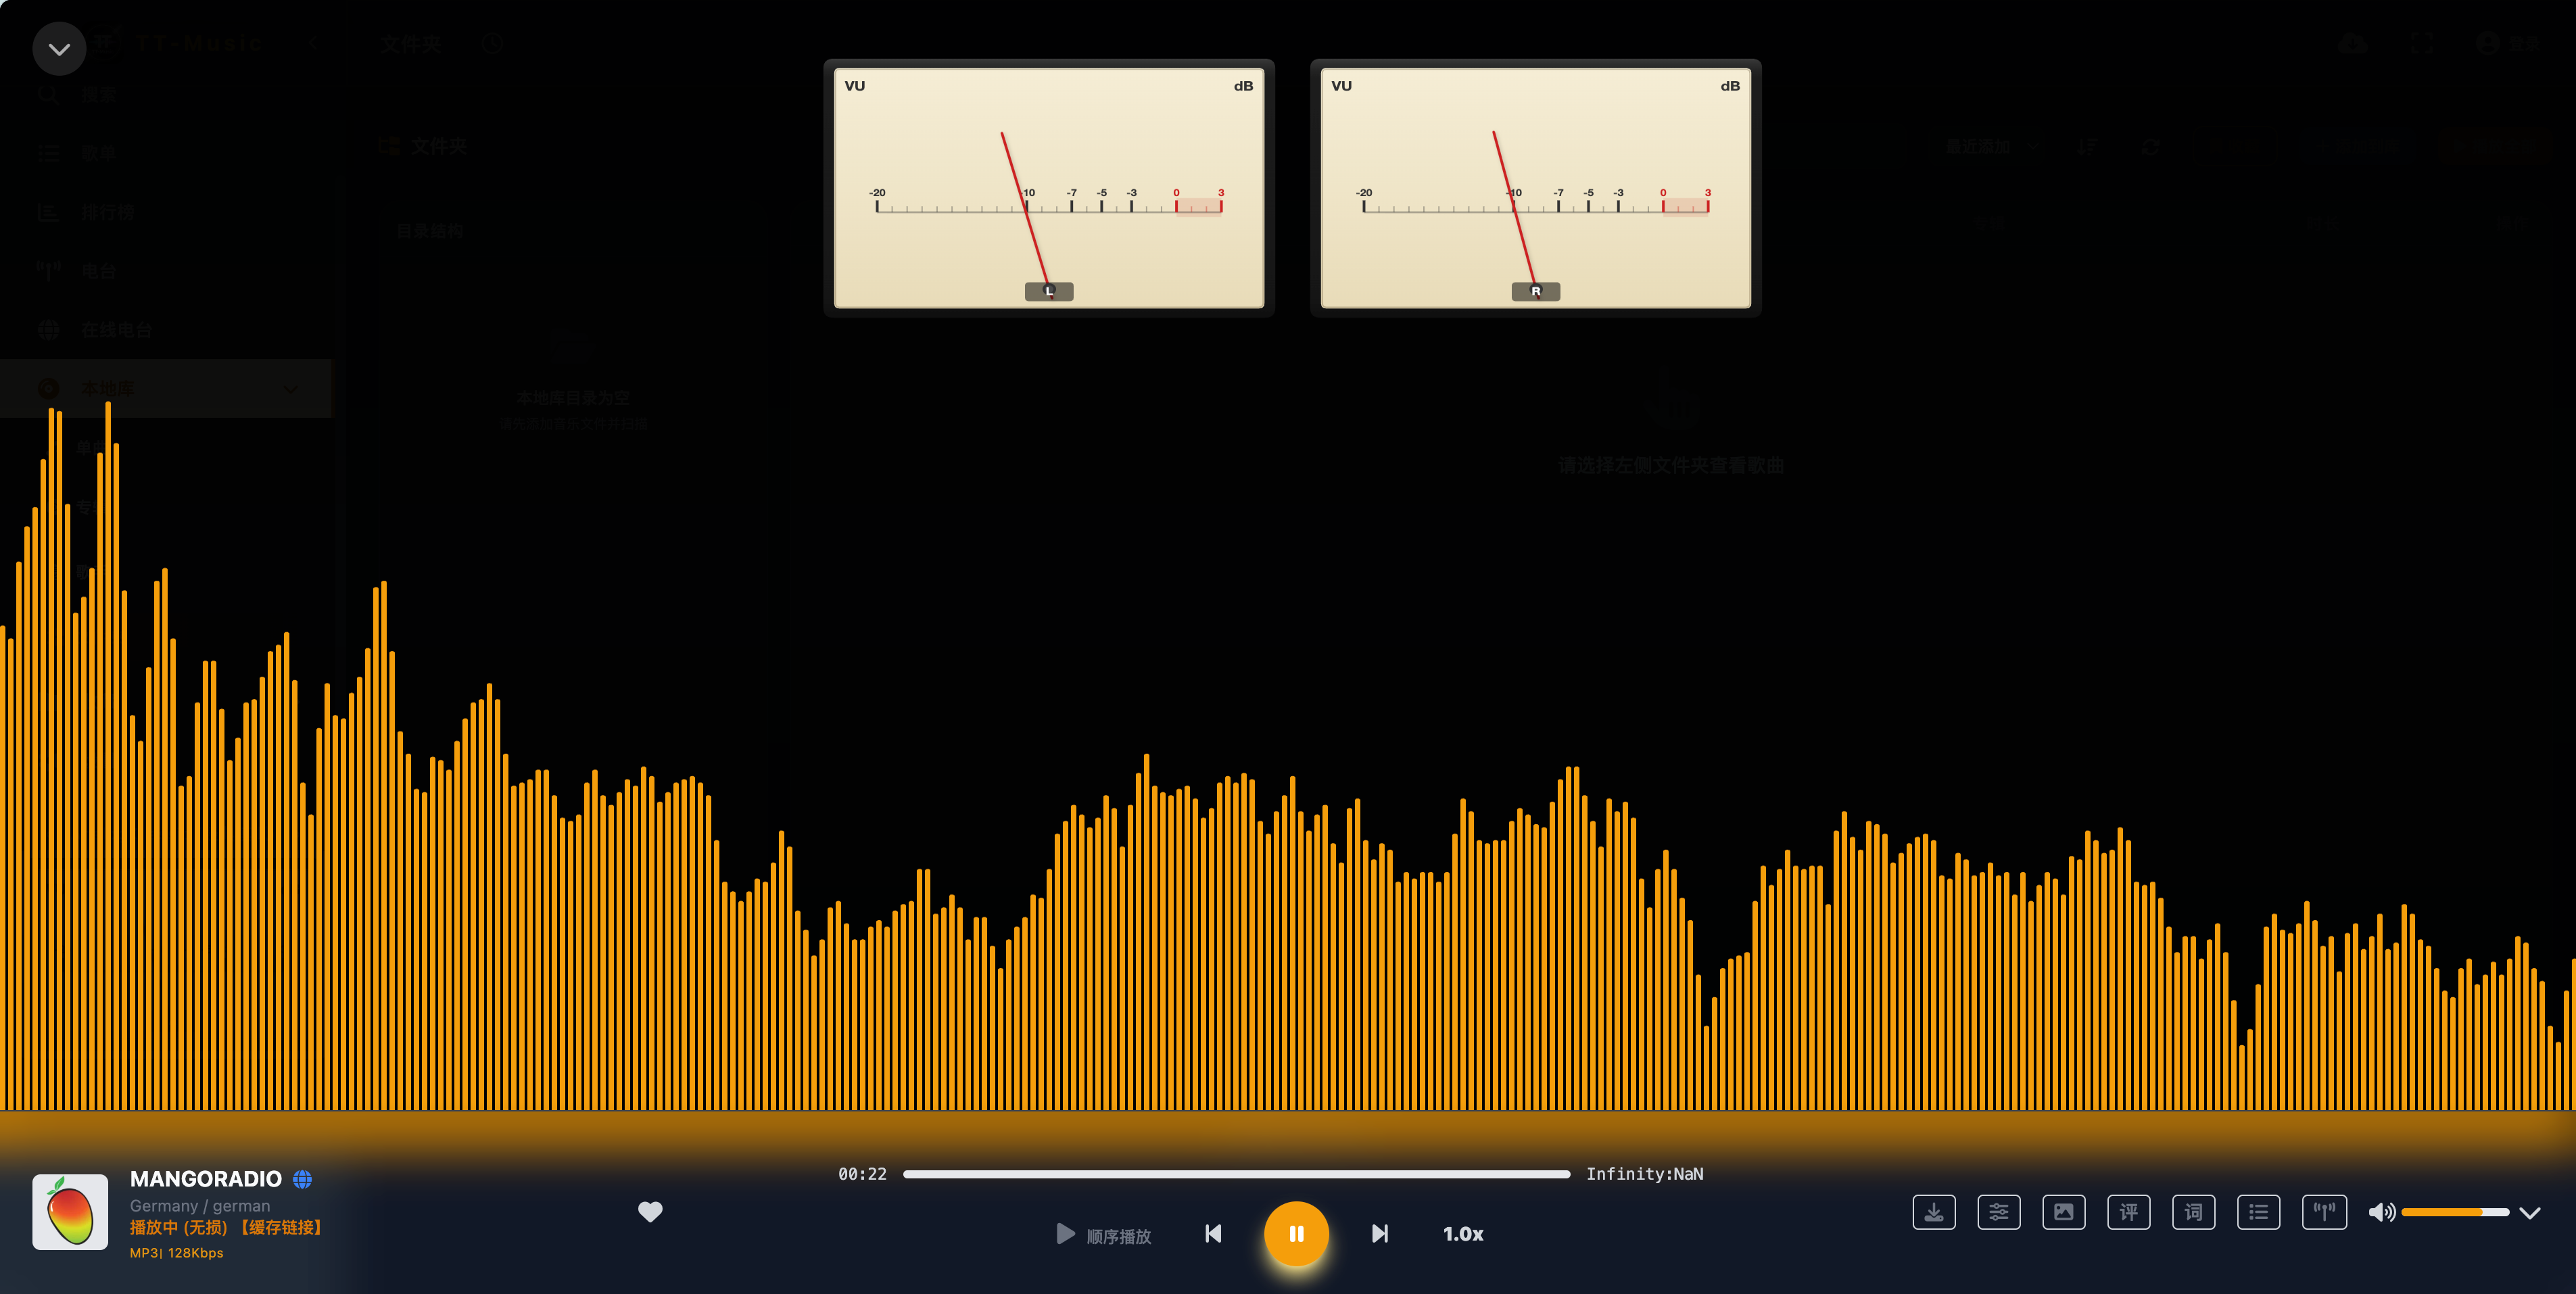Open the MANGORADIO mango cover thumbnail
Image resolution: width=2576 pixels, height=1294 pixels.
(70, 1212)
